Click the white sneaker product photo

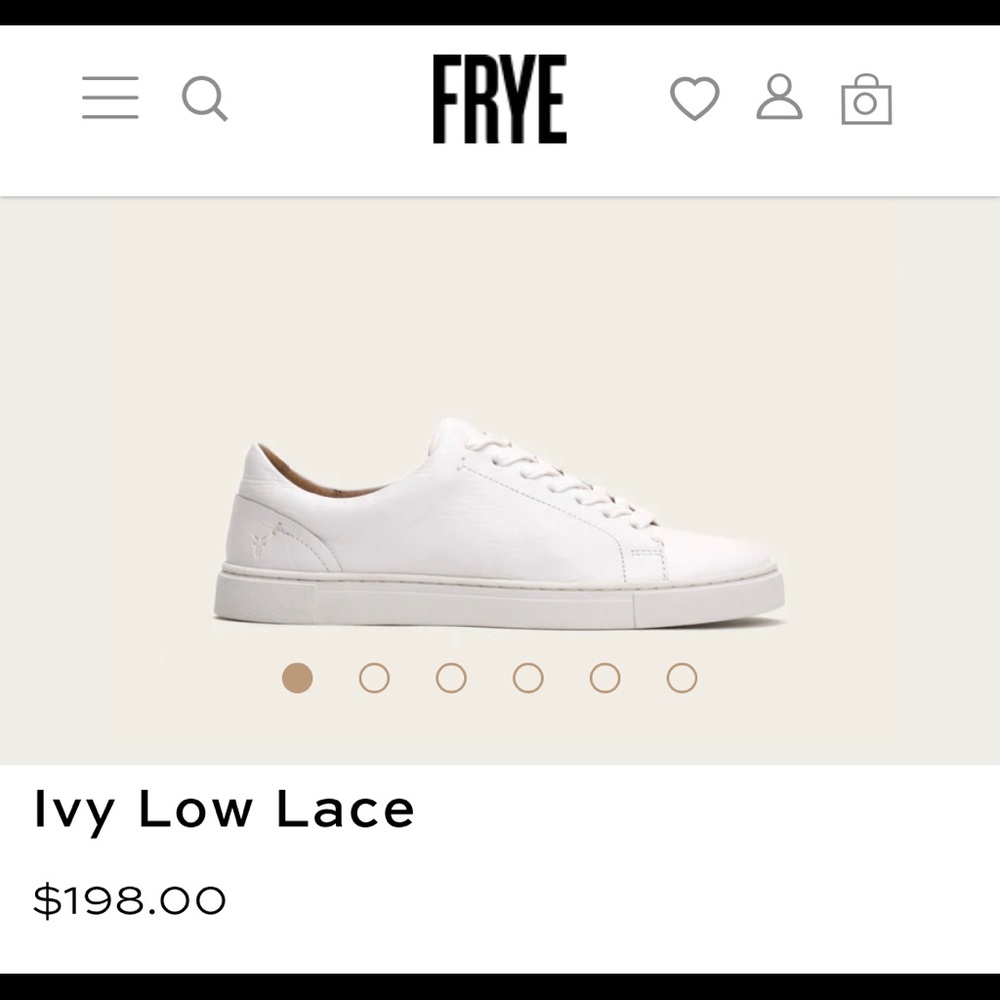point(500,520)
